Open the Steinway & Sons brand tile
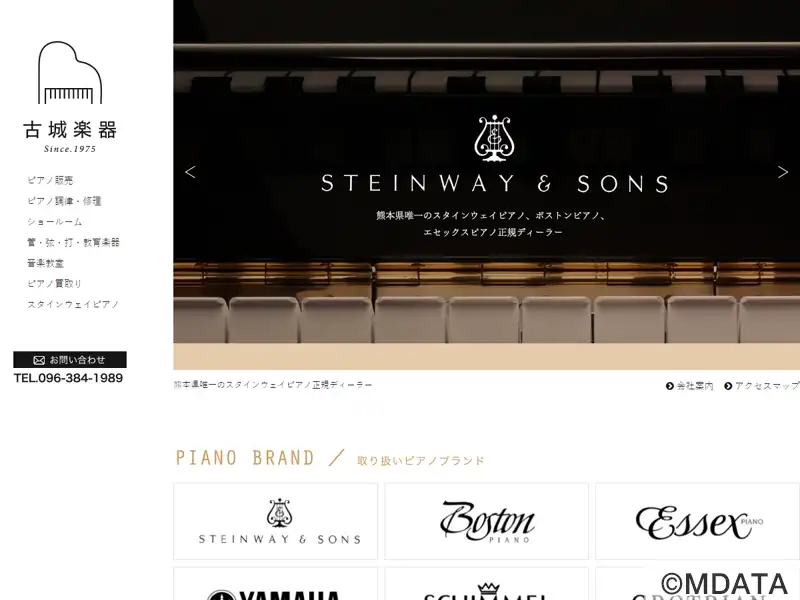This screenshot has width=800, height=600. (276, 521)
